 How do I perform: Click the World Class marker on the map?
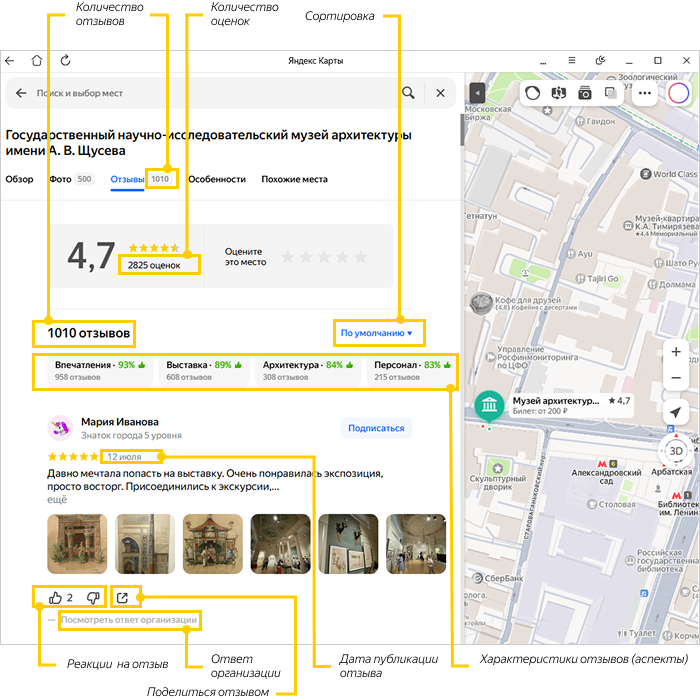pos(668,174)
